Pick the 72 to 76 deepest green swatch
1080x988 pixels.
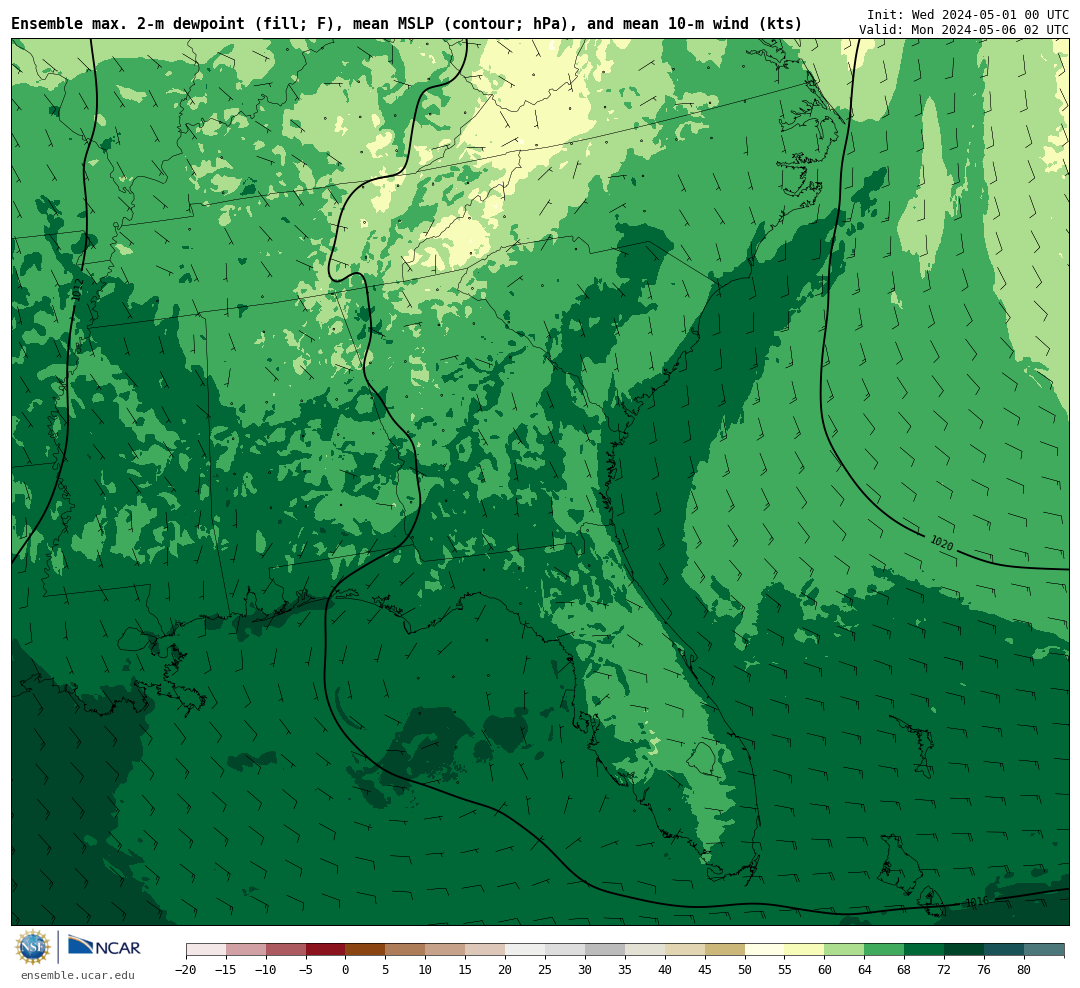point(965,950)
